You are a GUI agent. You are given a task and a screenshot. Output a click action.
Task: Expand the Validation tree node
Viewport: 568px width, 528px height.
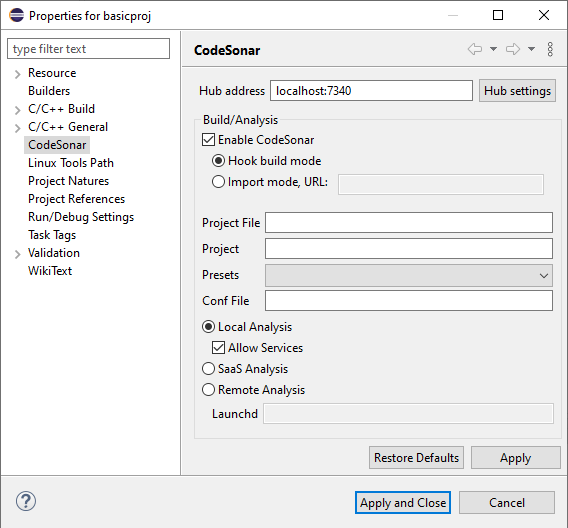click(17, 254)
